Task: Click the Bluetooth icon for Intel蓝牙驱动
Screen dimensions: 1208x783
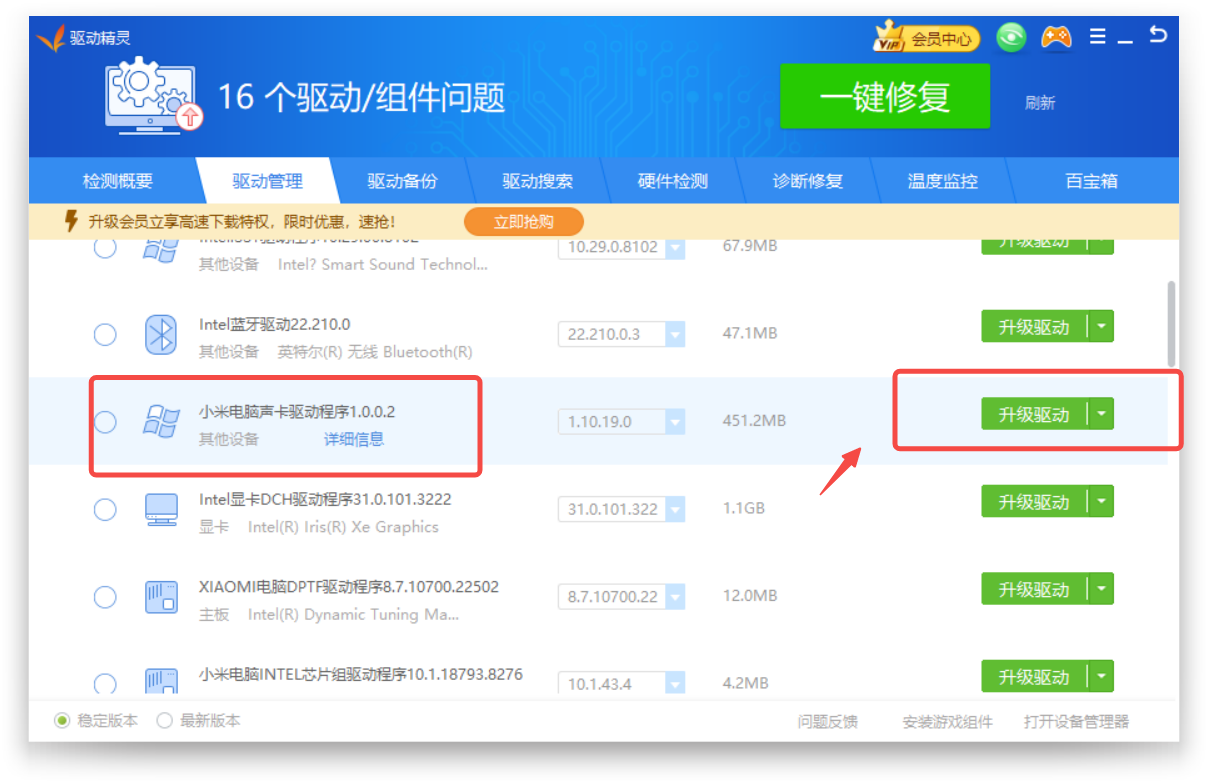Action: pyautogui.click(x=161, y=334)
